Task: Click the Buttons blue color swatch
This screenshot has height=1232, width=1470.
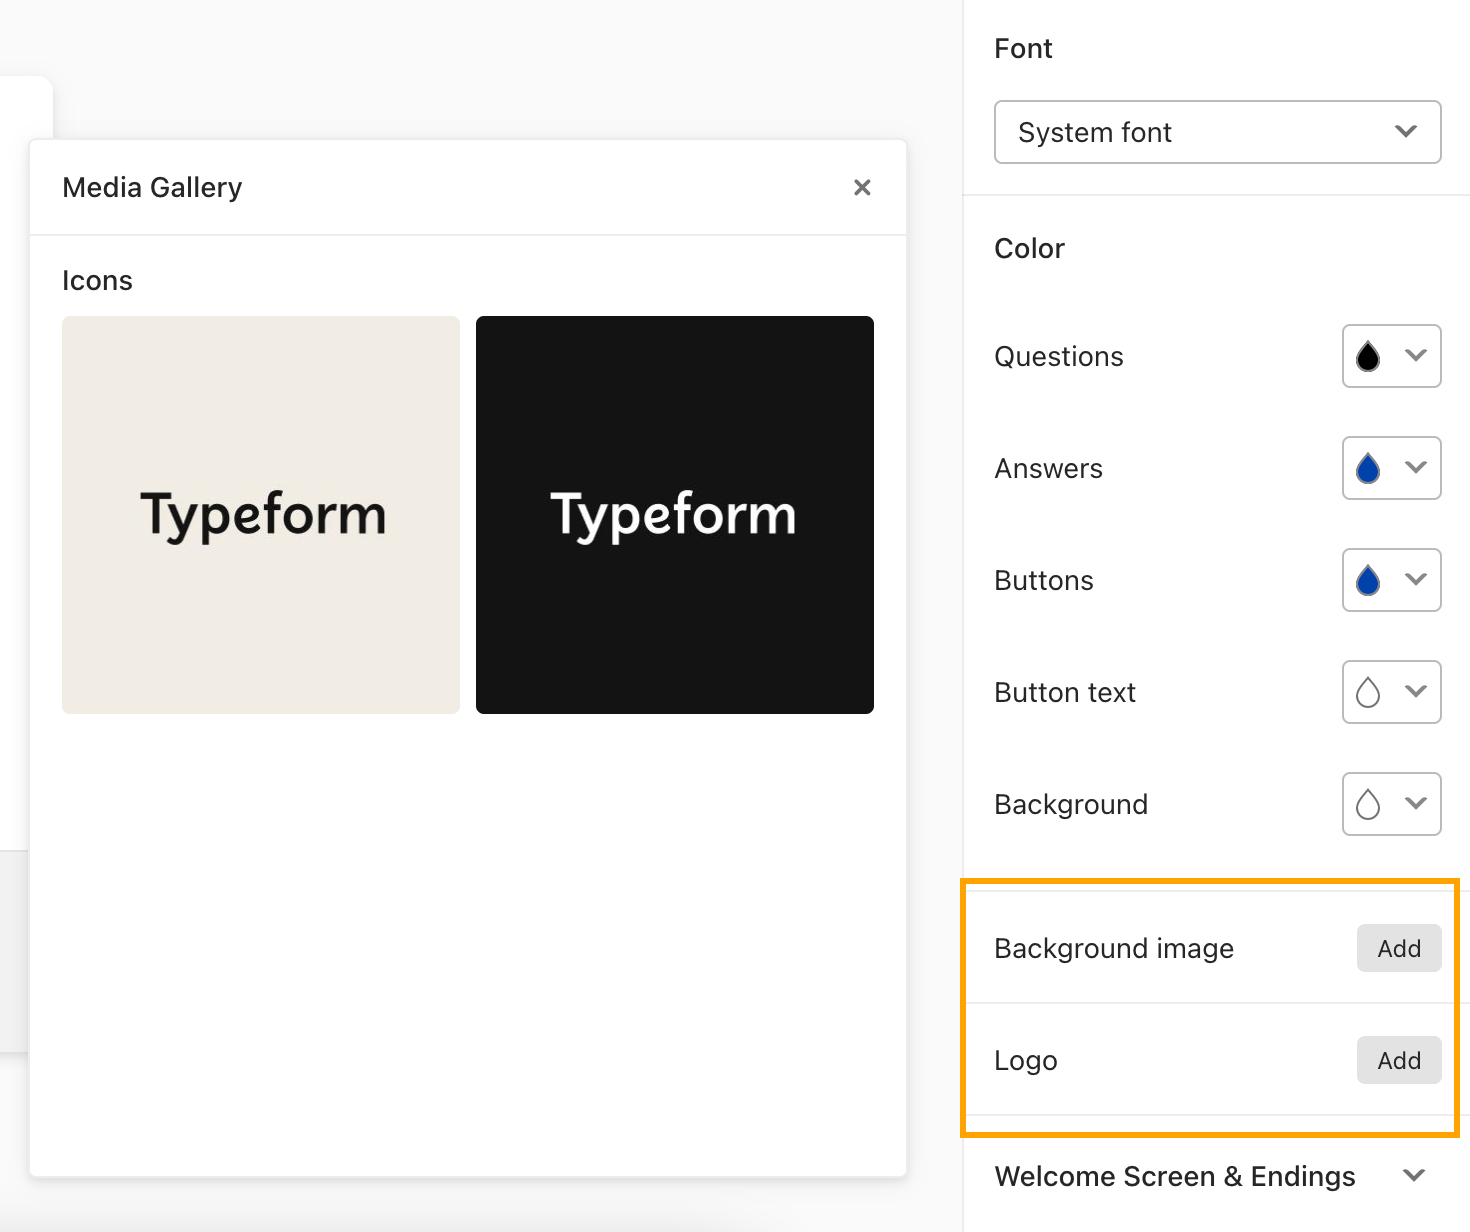Action: [1368, 580]
